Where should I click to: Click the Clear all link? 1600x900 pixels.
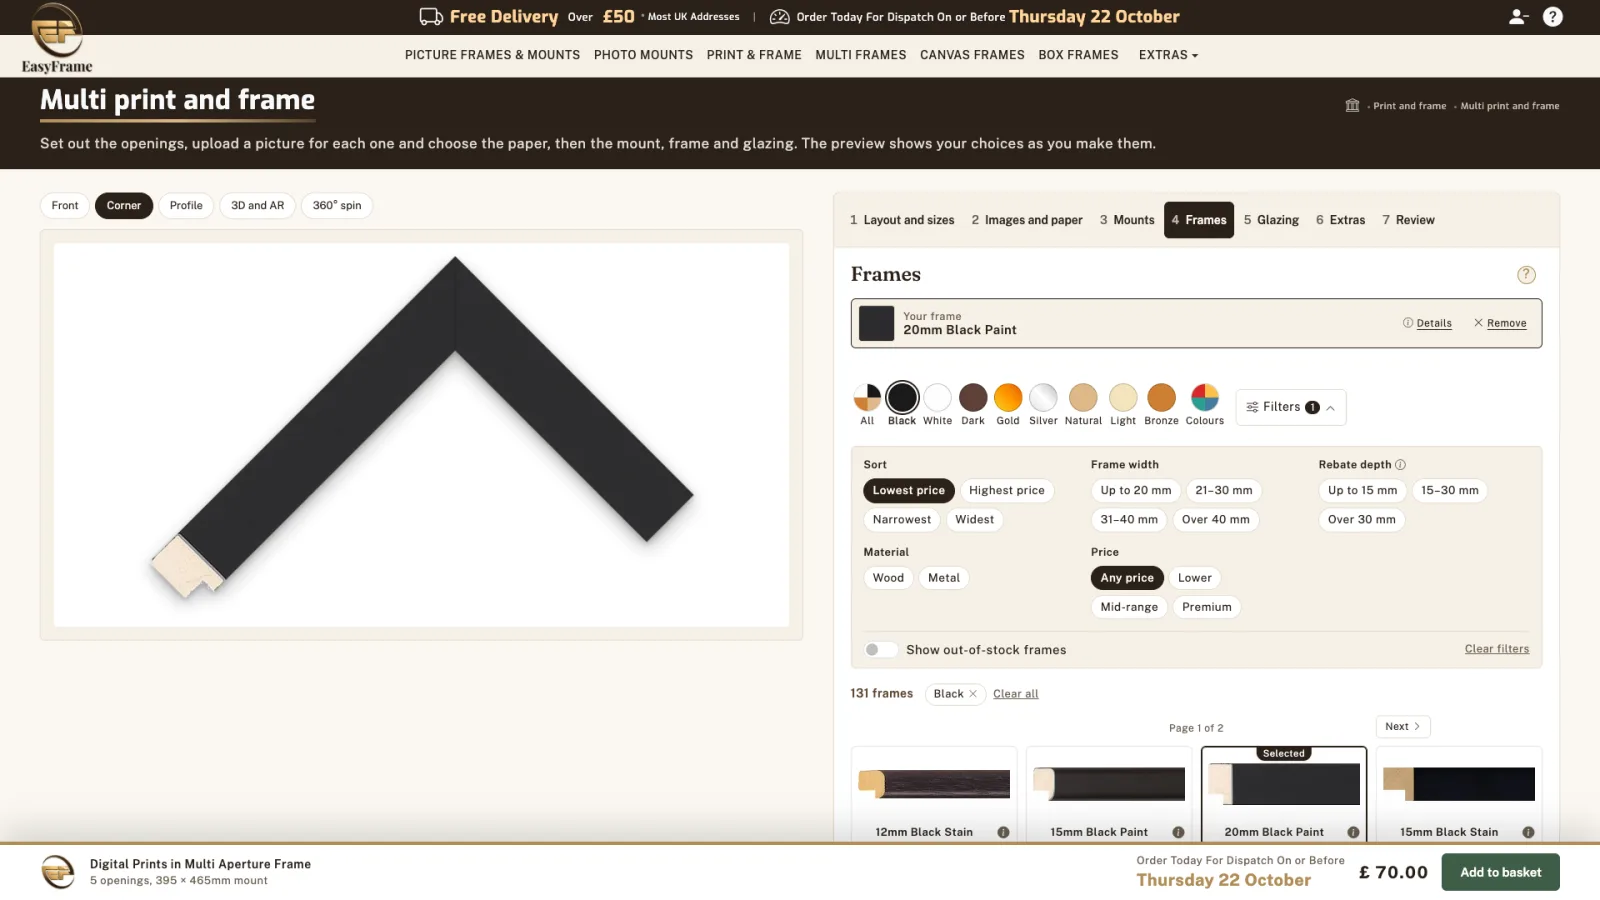point(1015,694)
